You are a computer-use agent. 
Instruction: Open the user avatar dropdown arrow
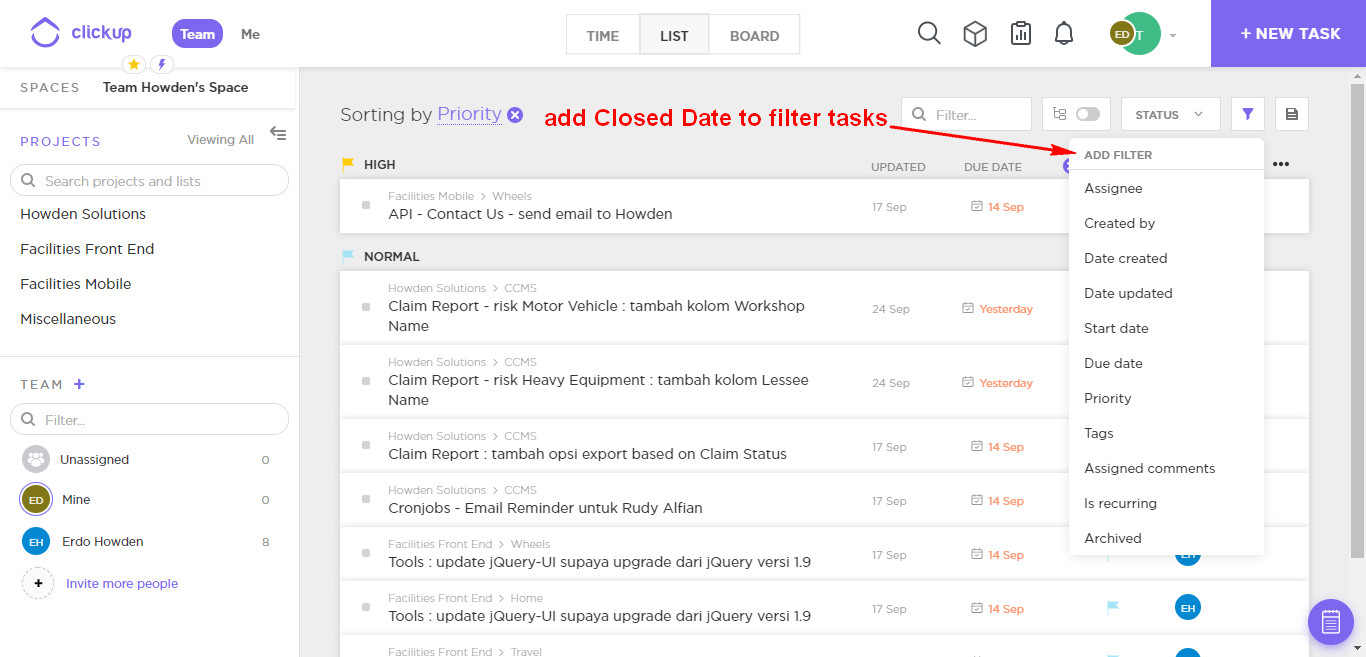tap(1173, 35)
